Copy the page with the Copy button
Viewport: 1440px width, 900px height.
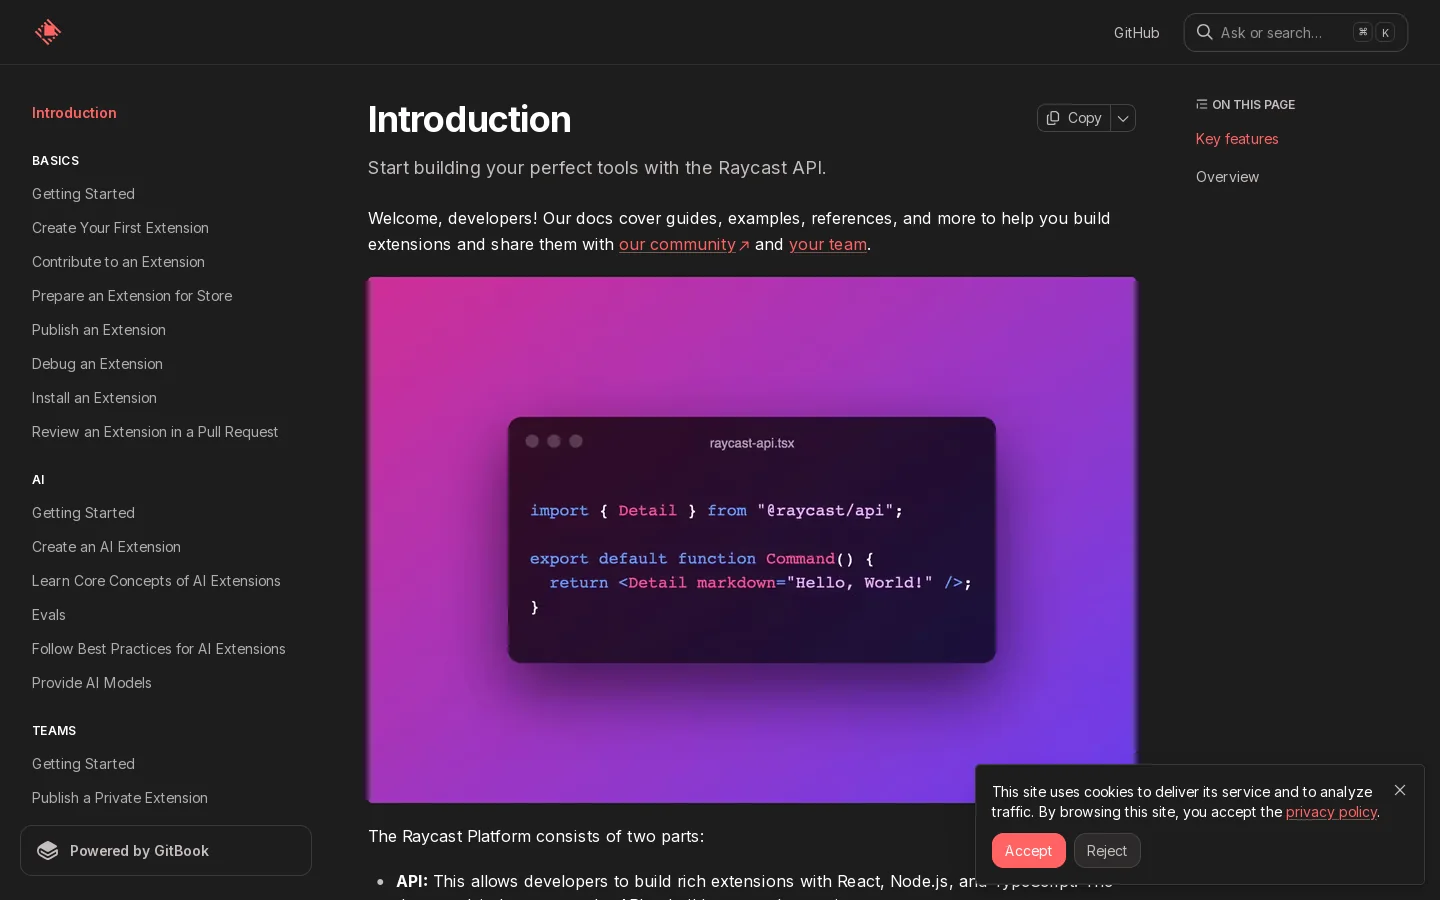[x=1074, y=118]
